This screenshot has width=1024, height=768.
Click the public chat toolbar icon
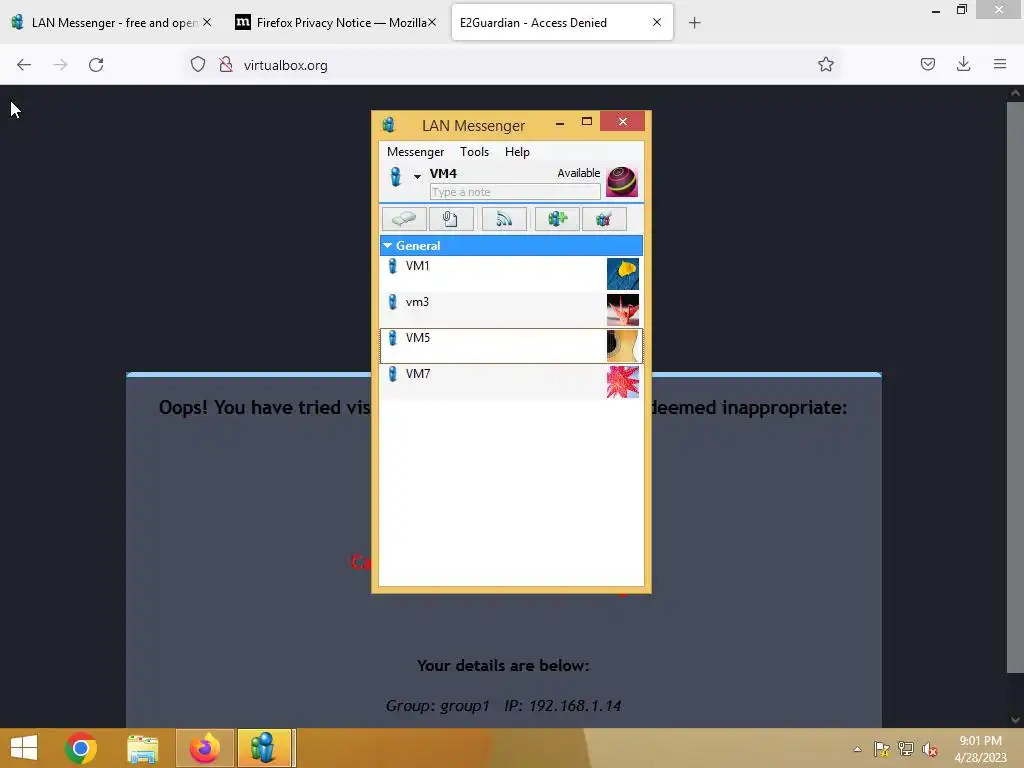pos(604,219)
